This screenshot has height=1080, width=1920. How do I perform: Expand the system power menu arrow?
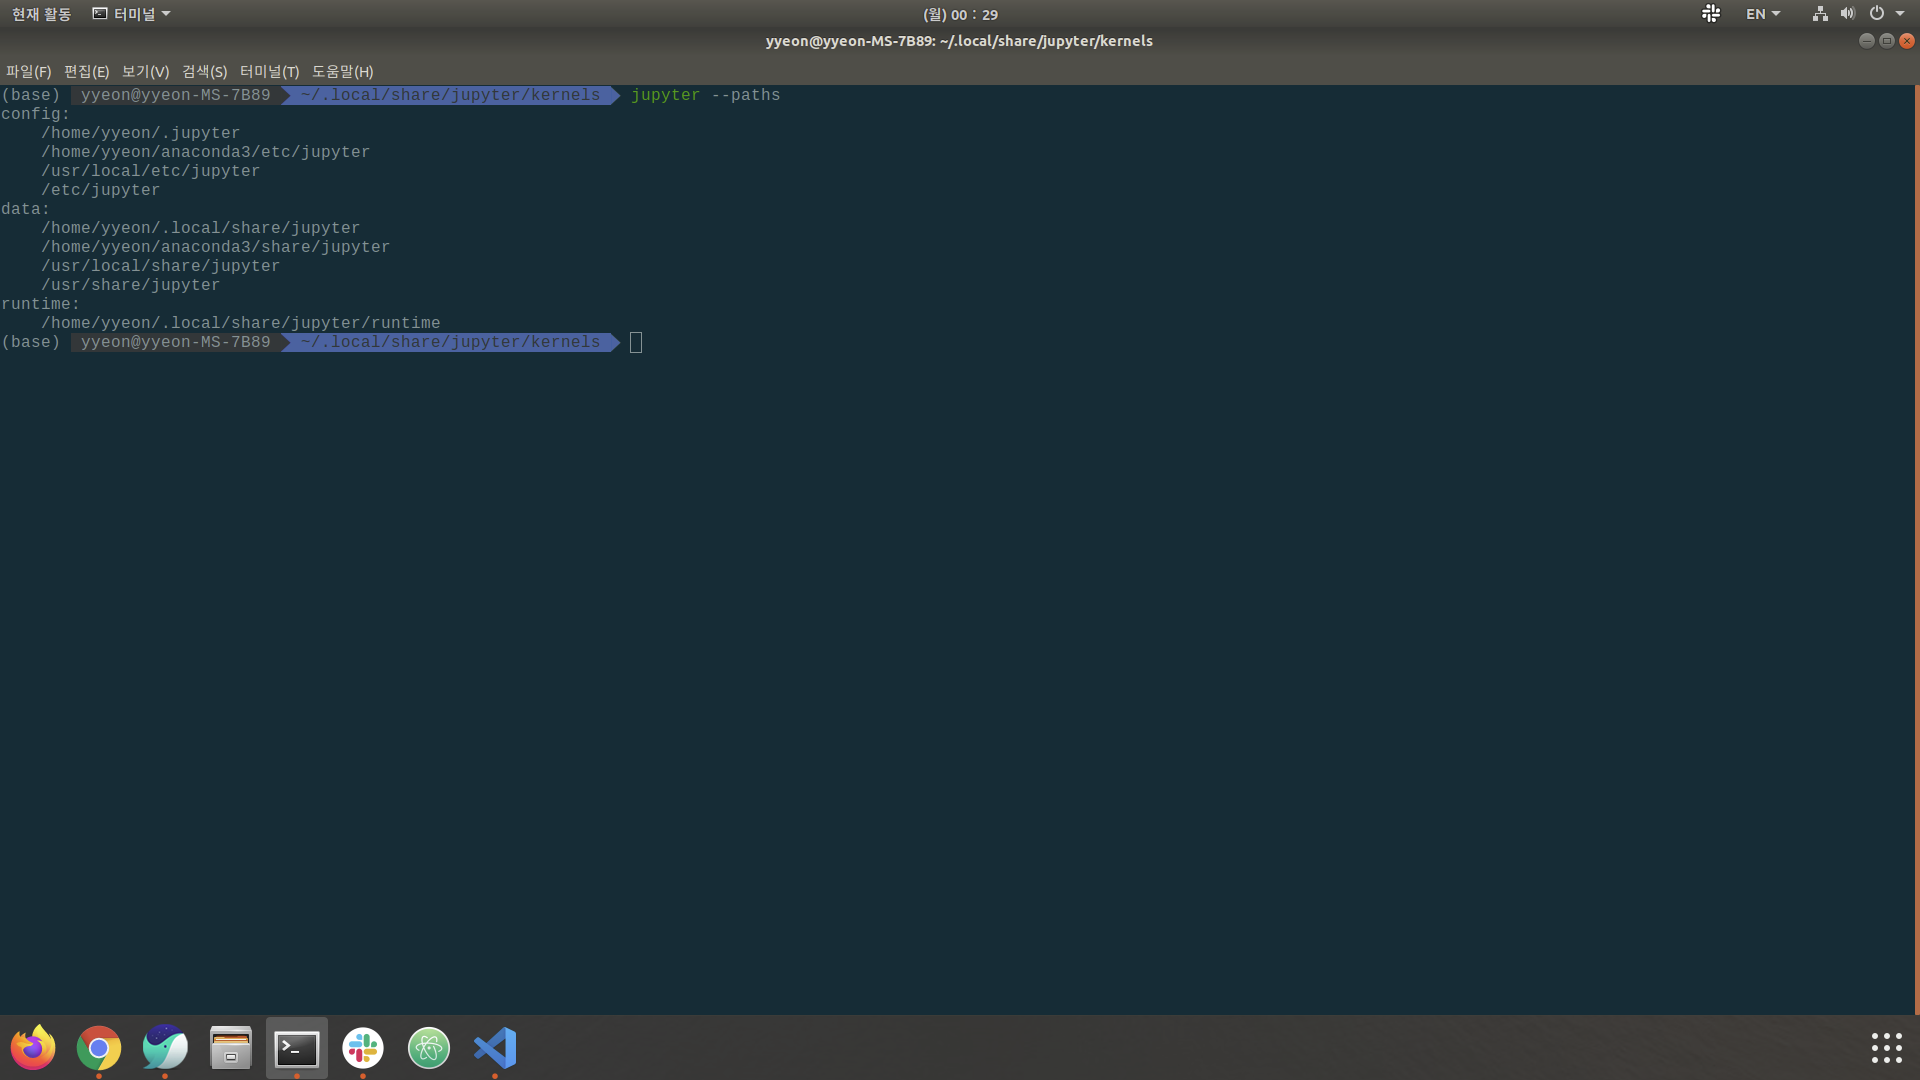click(1900, 14)
